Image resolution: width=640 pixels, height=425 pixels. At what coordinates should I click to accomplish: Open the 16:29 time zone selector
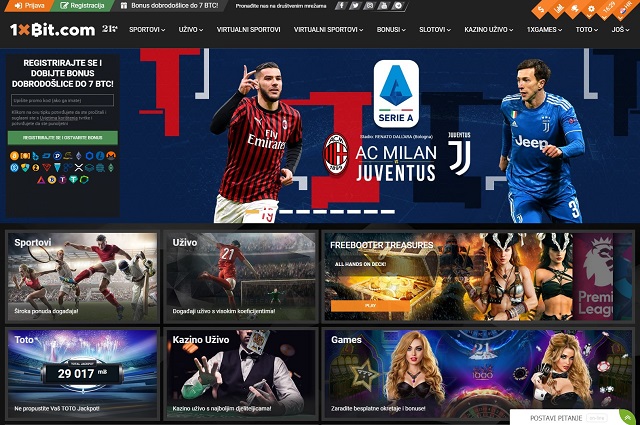tap(608, 8)
